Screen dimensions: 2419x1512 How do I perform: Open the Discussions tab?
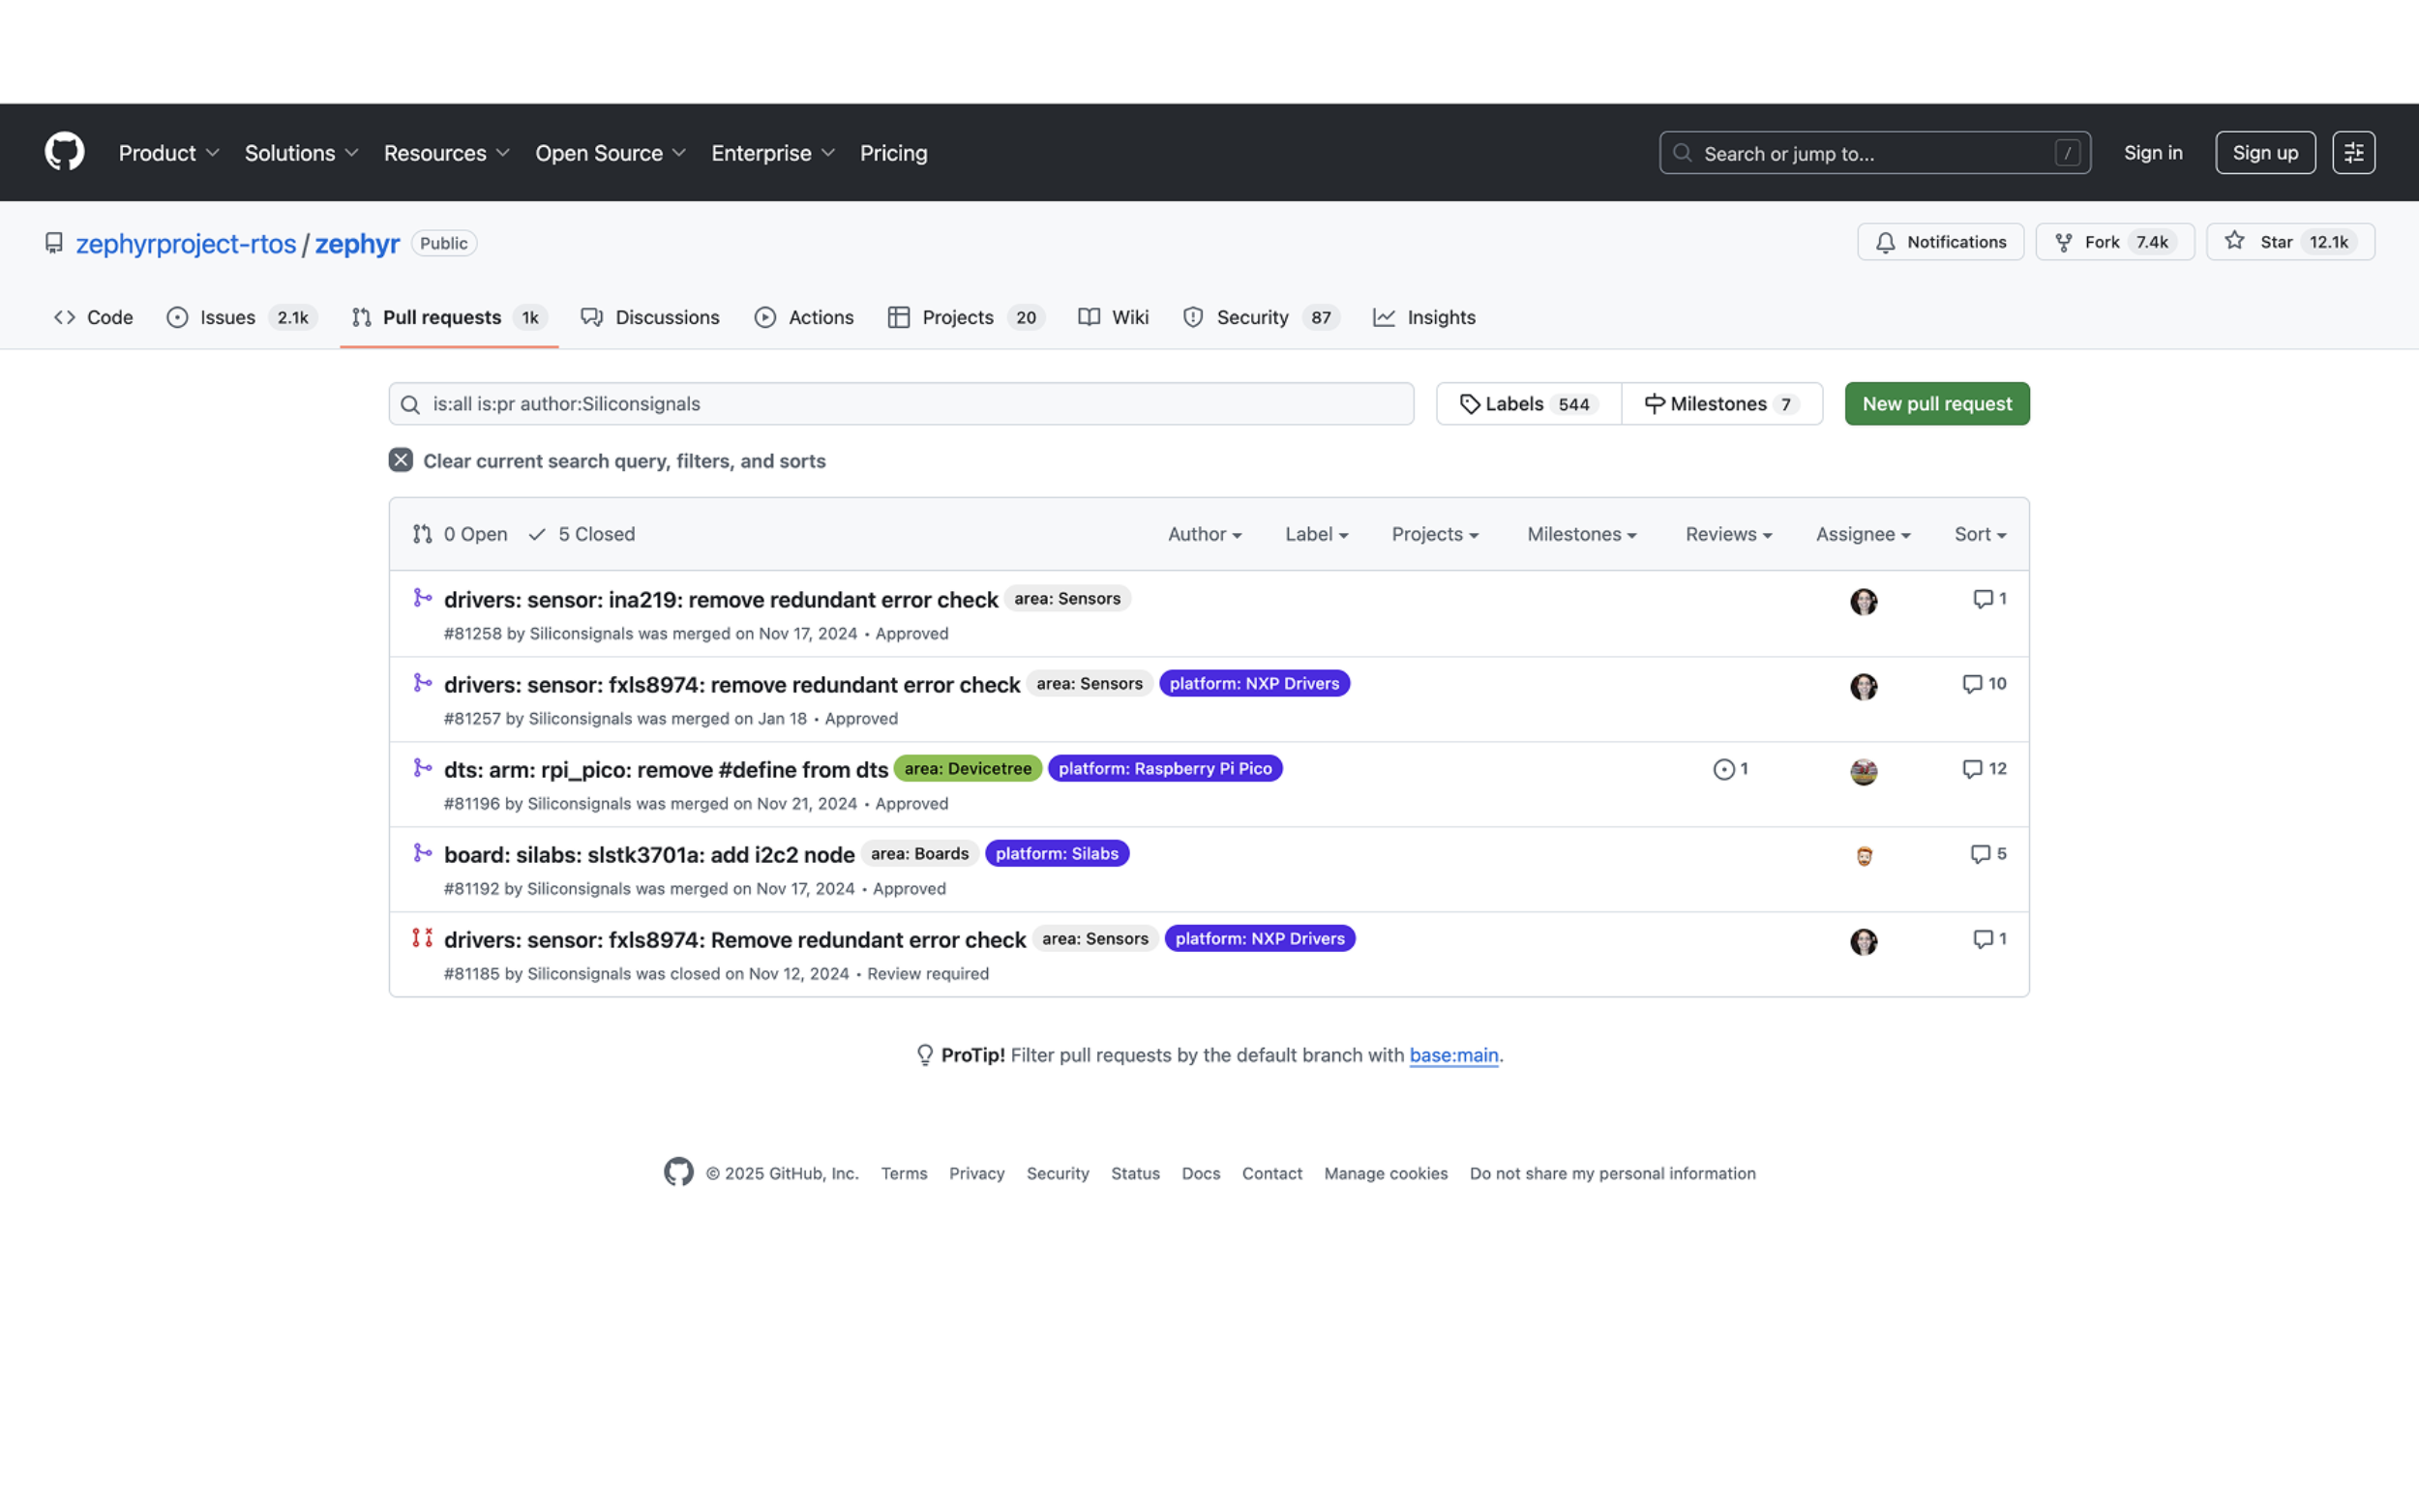coord(650,317)
